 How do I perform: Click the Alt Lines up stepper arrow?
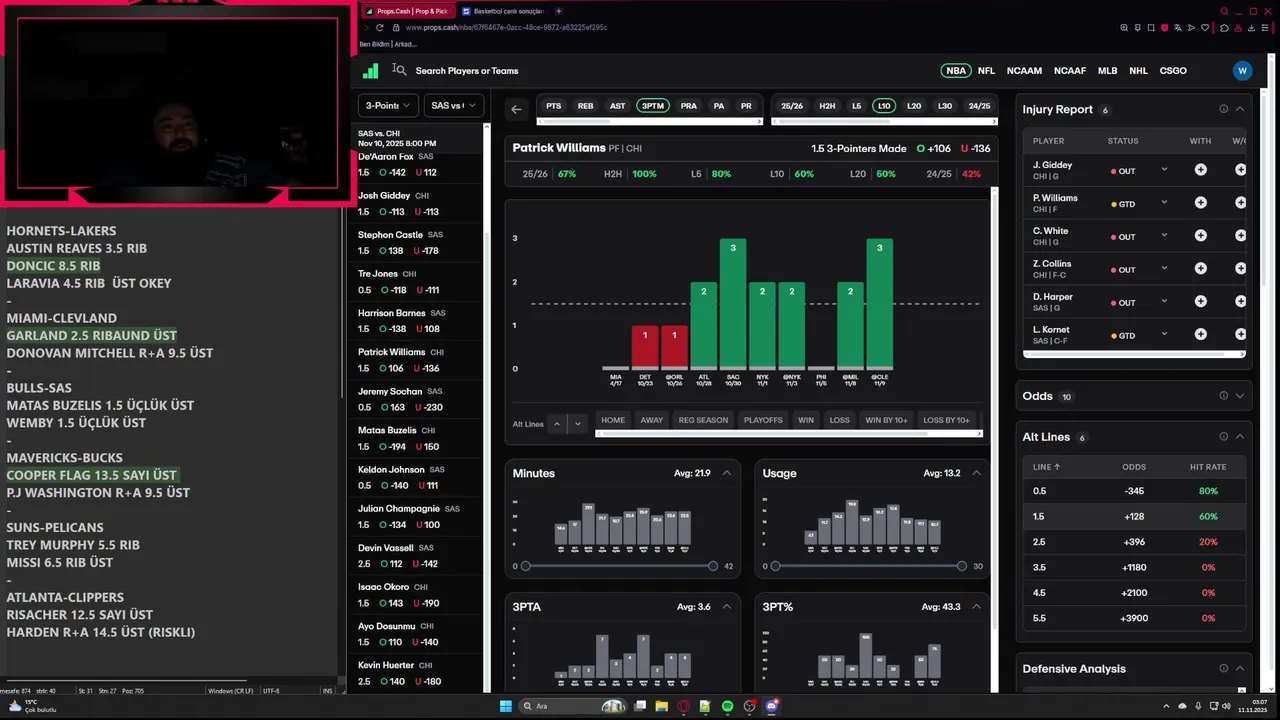[x=557, y=424]
